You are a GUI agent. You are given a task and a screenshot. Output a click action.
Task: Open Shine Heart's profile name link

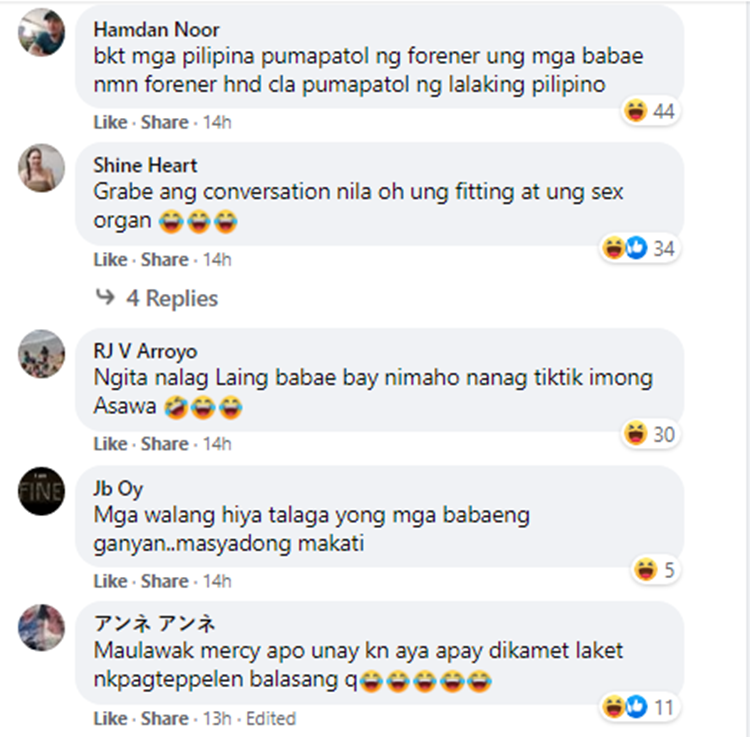[x=145, y=165]
